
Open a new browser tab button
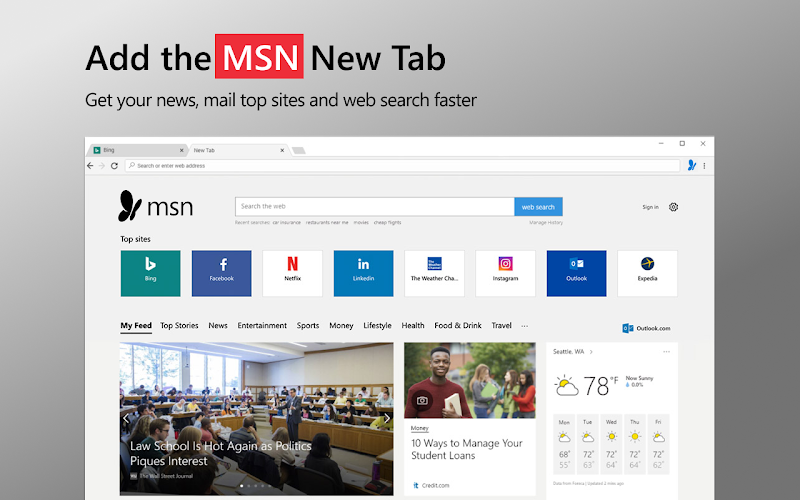[x=299, y=151]
